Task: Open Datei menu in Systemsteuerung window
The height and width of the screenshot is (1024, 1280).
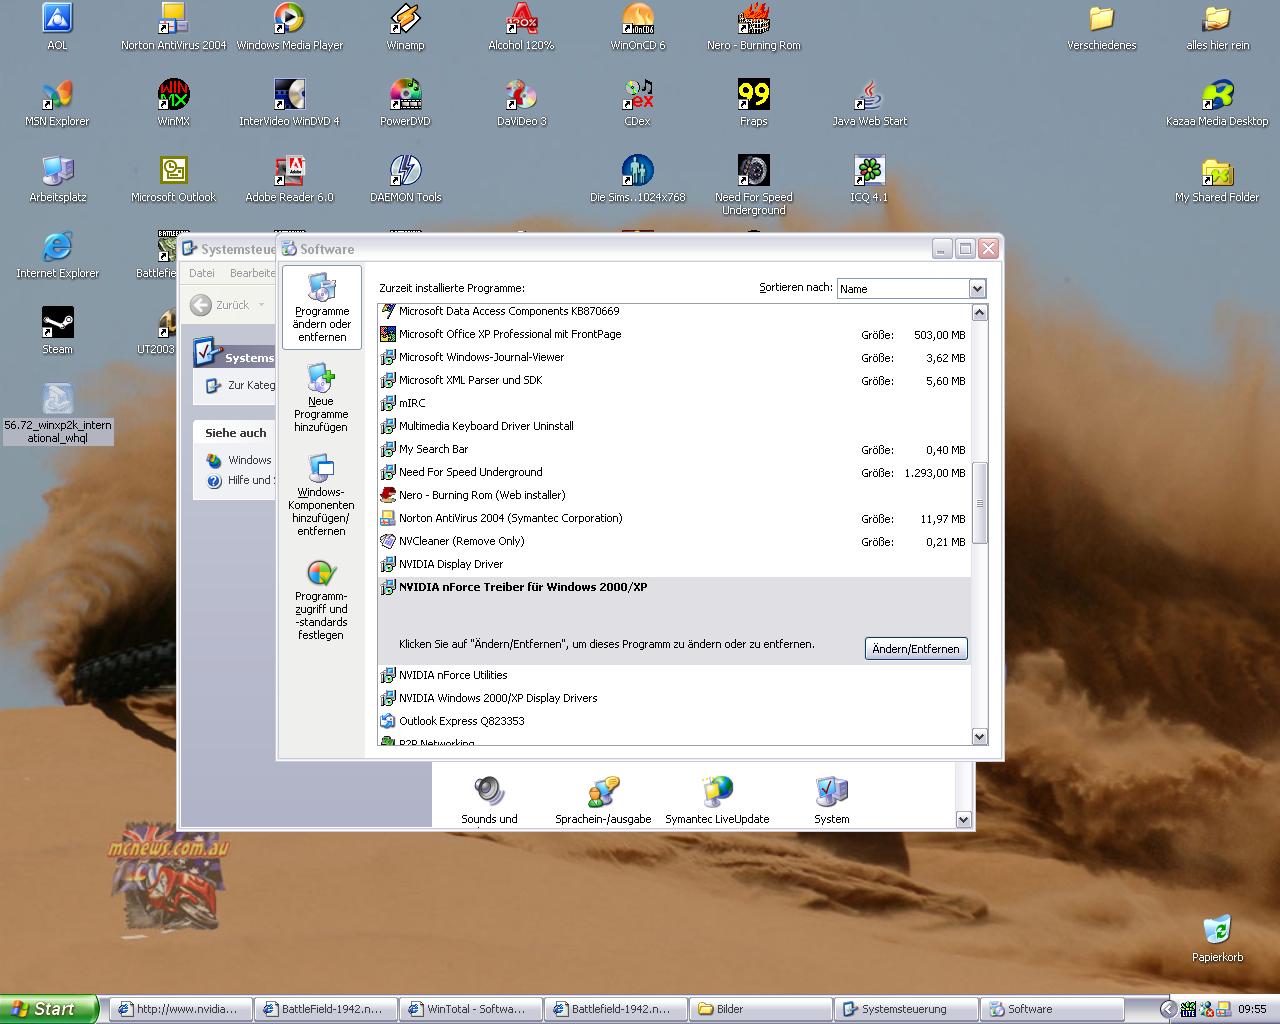Action: click(x=202, y=273)
